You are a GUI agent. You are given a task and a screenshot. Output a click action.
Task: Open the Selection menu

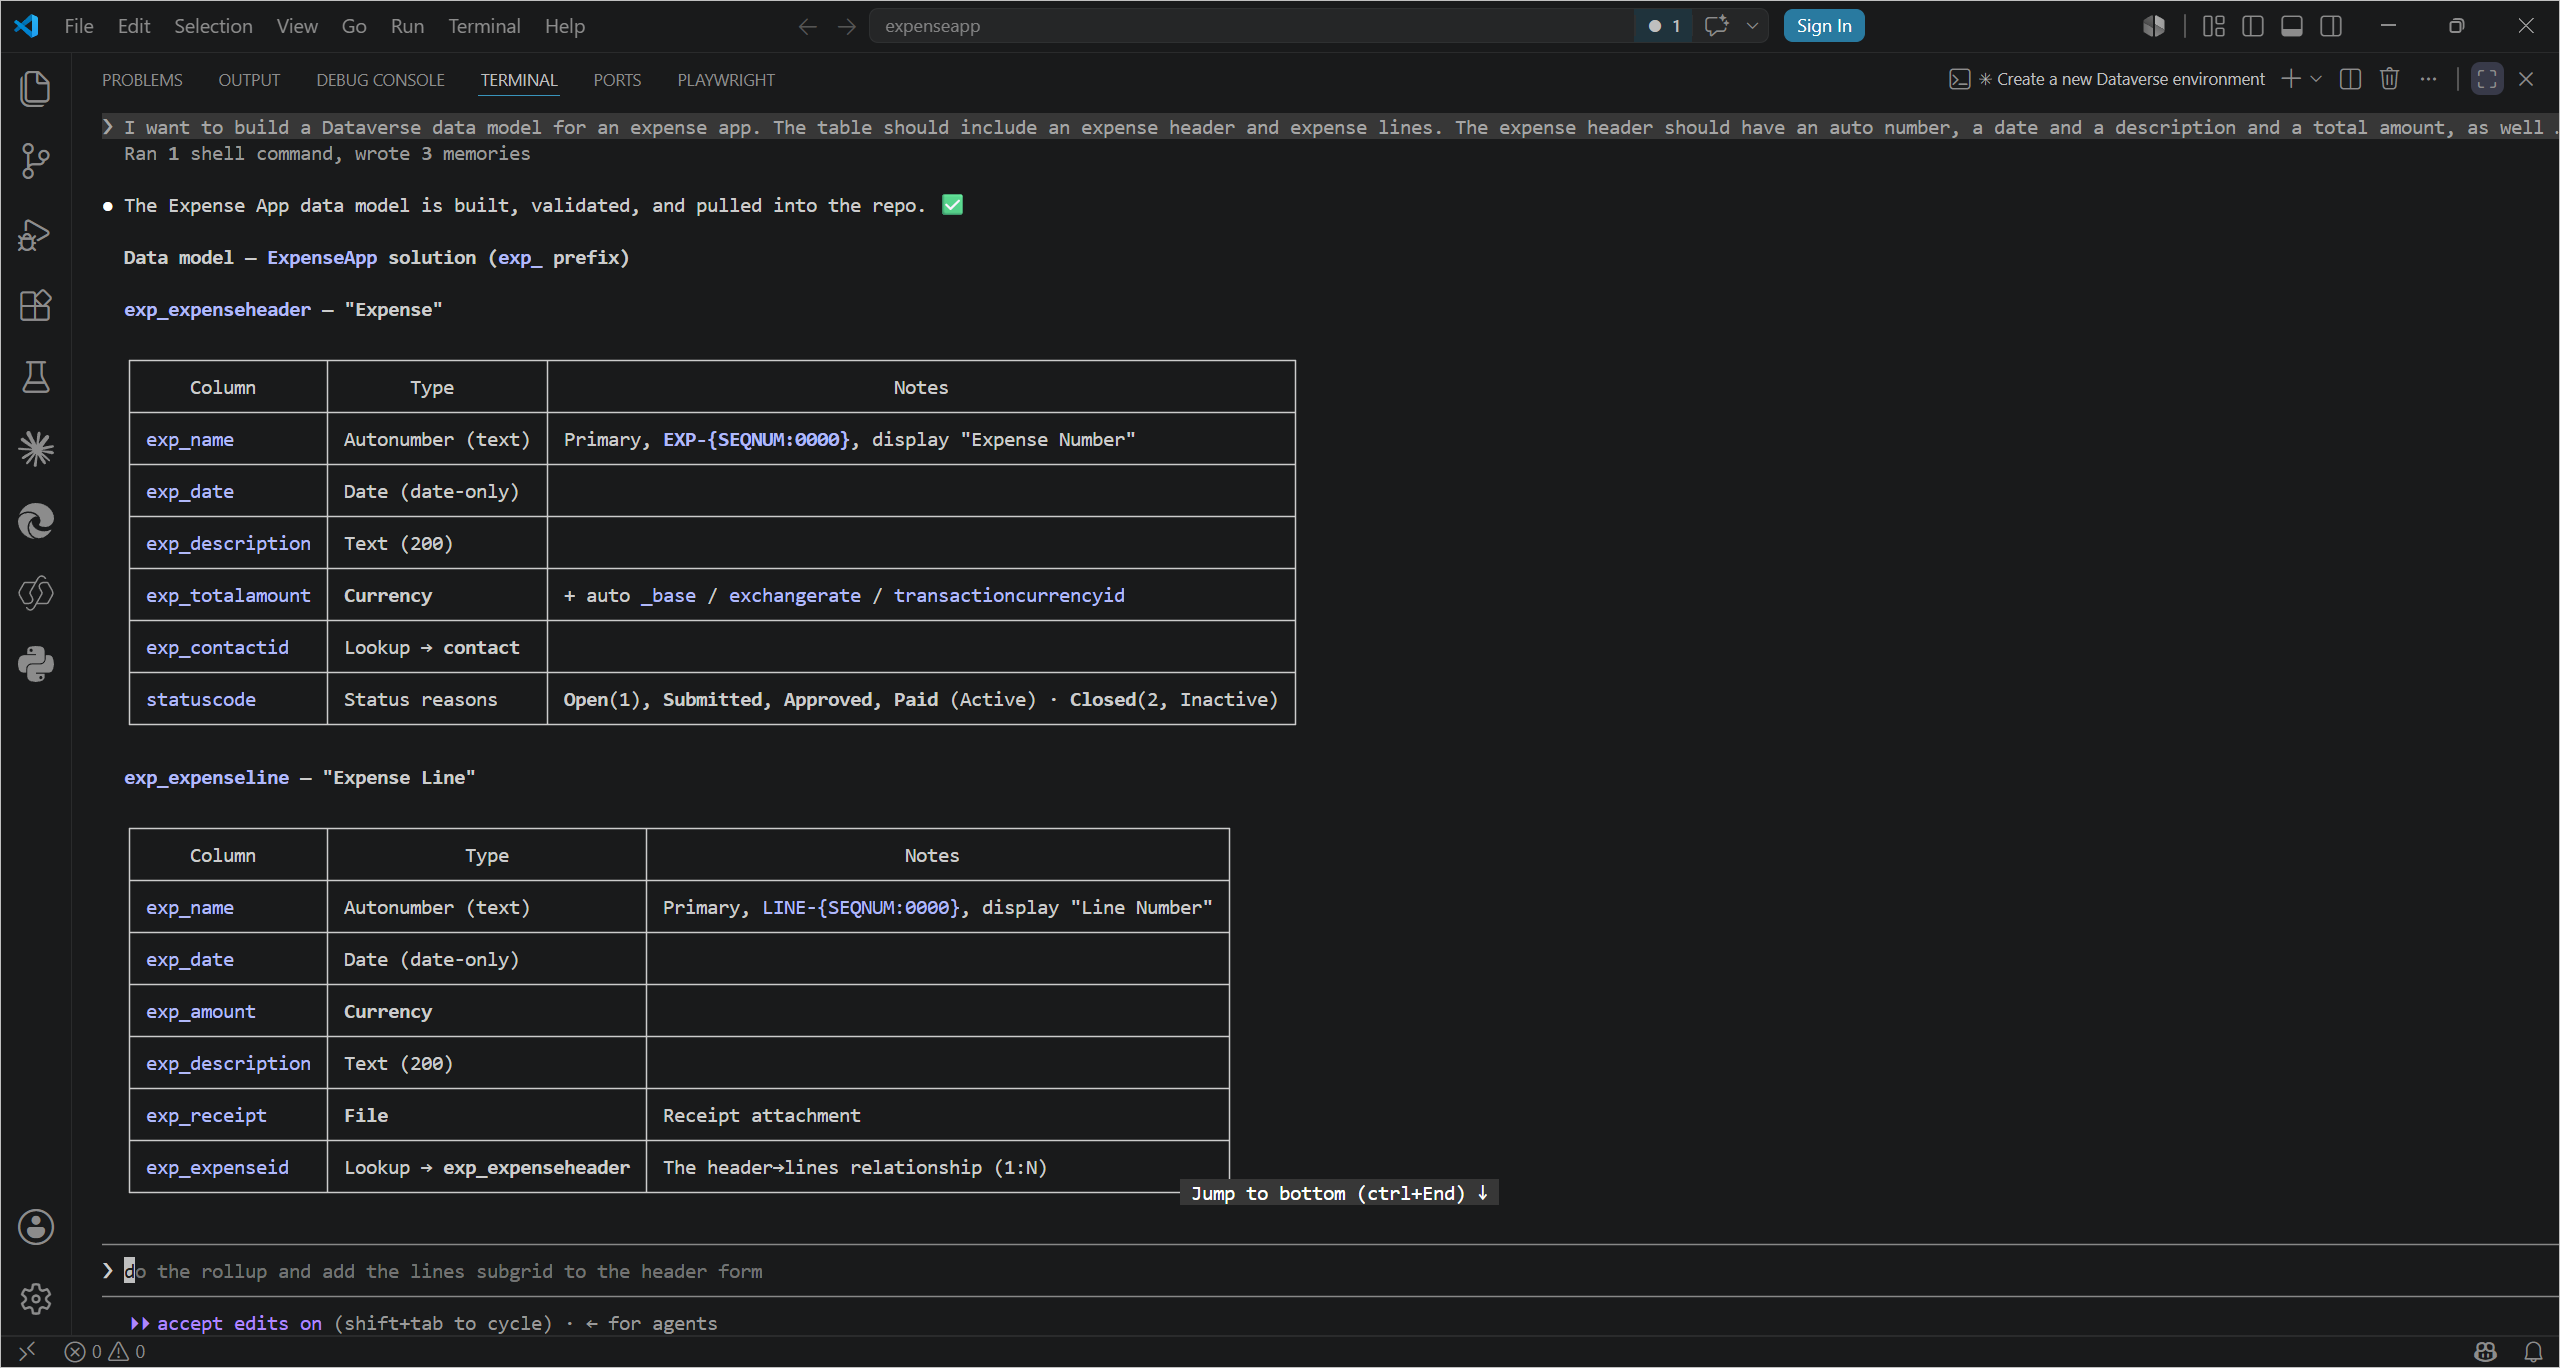pyautogui.click(x=213, y=26)
